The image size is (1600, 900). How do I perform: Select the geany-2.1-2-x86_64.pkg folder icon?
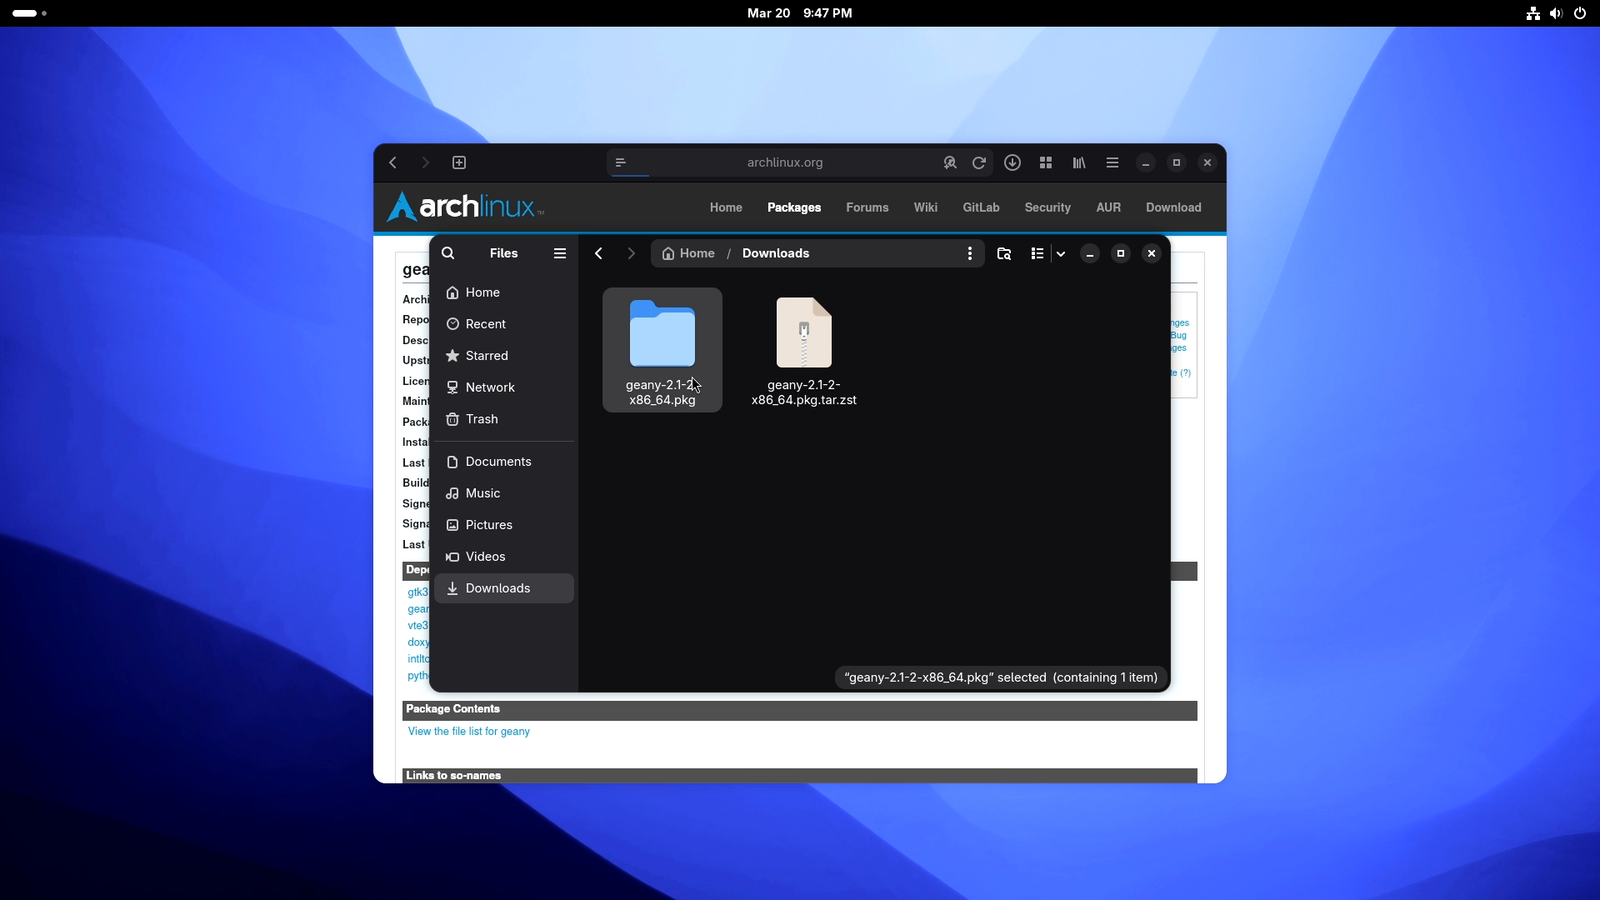coord(662,333)
